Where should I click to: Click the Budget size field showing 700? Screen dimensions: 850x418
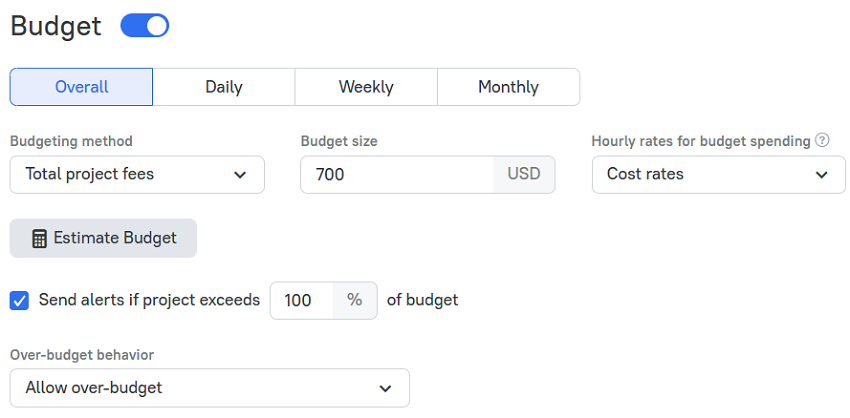[x=397, y=175]
